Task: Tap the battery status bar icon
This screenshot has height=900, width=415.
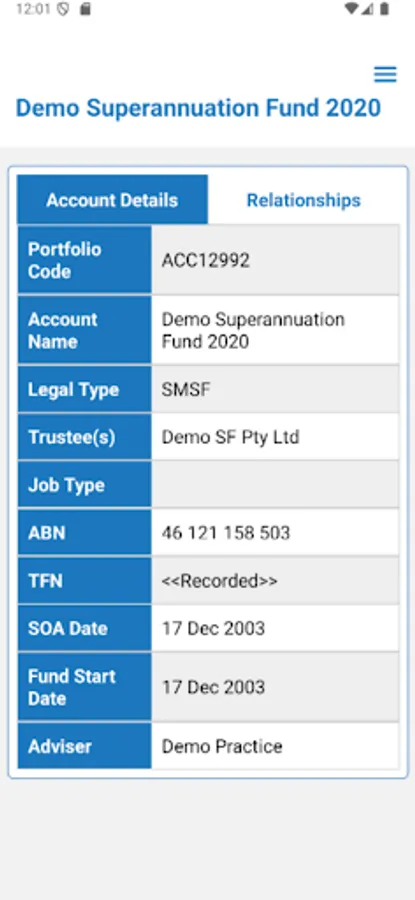Action: [x=385, y=9]
